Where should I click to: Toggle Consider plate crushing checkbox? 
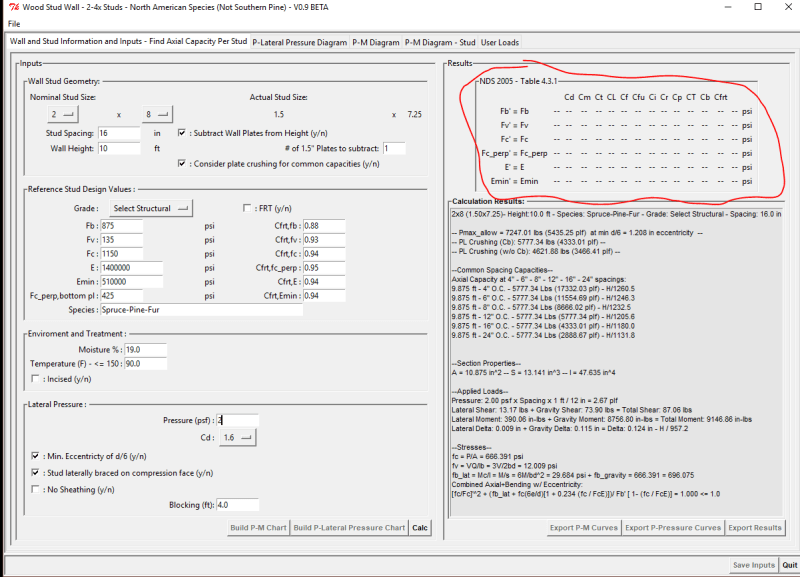182,163
